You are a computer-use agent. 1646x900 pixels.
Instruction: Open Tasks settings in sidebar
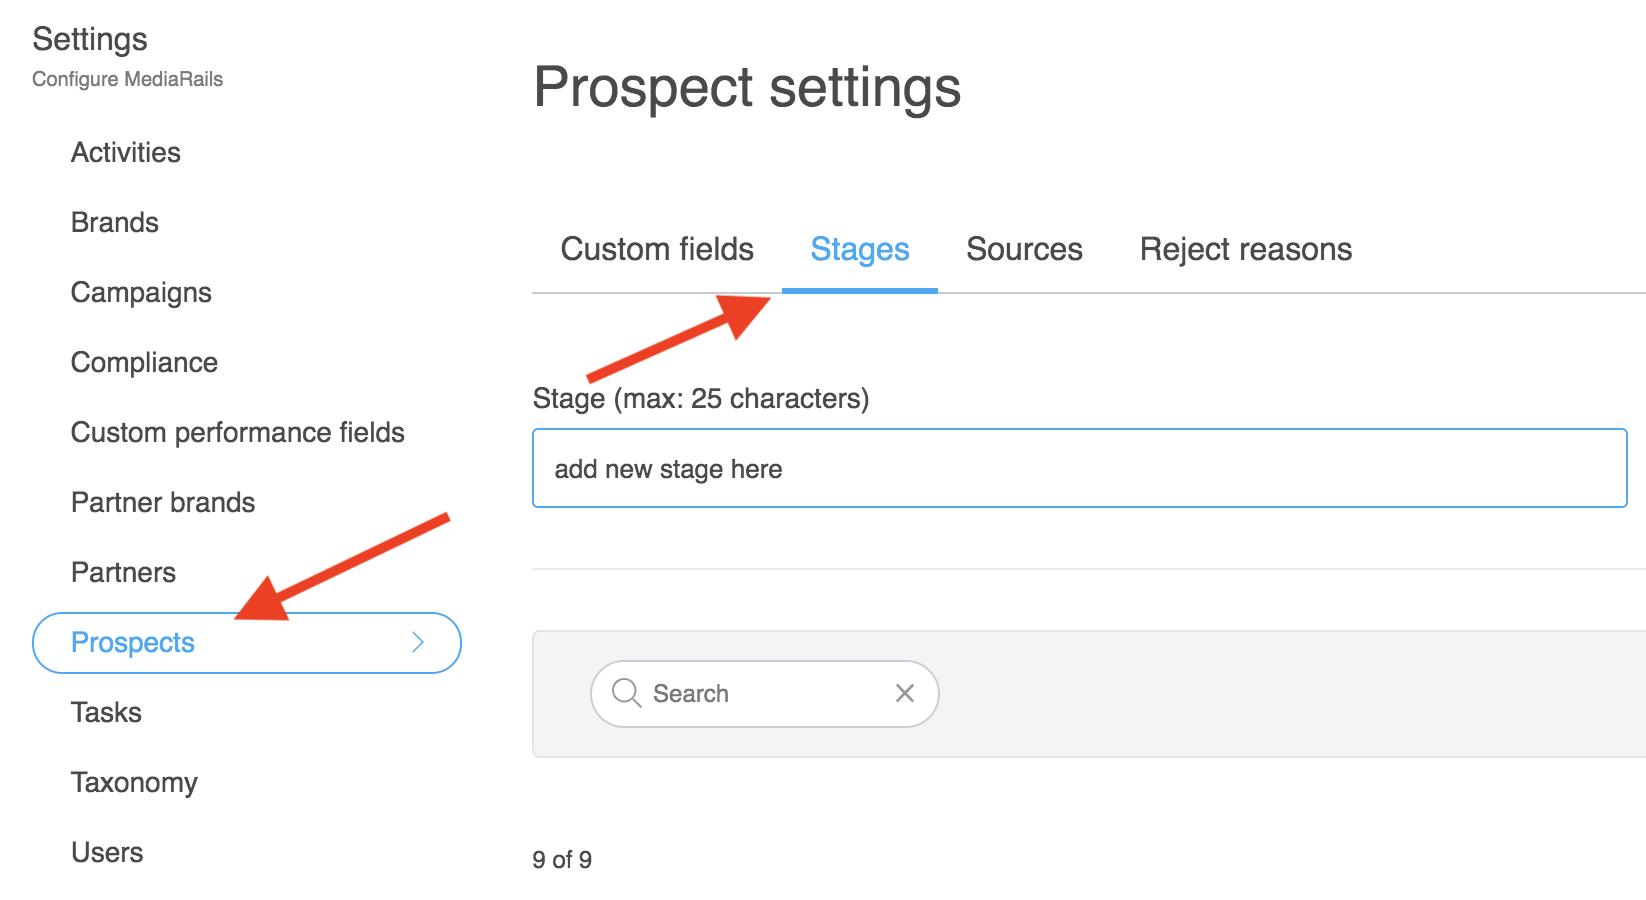pos(106,712)
